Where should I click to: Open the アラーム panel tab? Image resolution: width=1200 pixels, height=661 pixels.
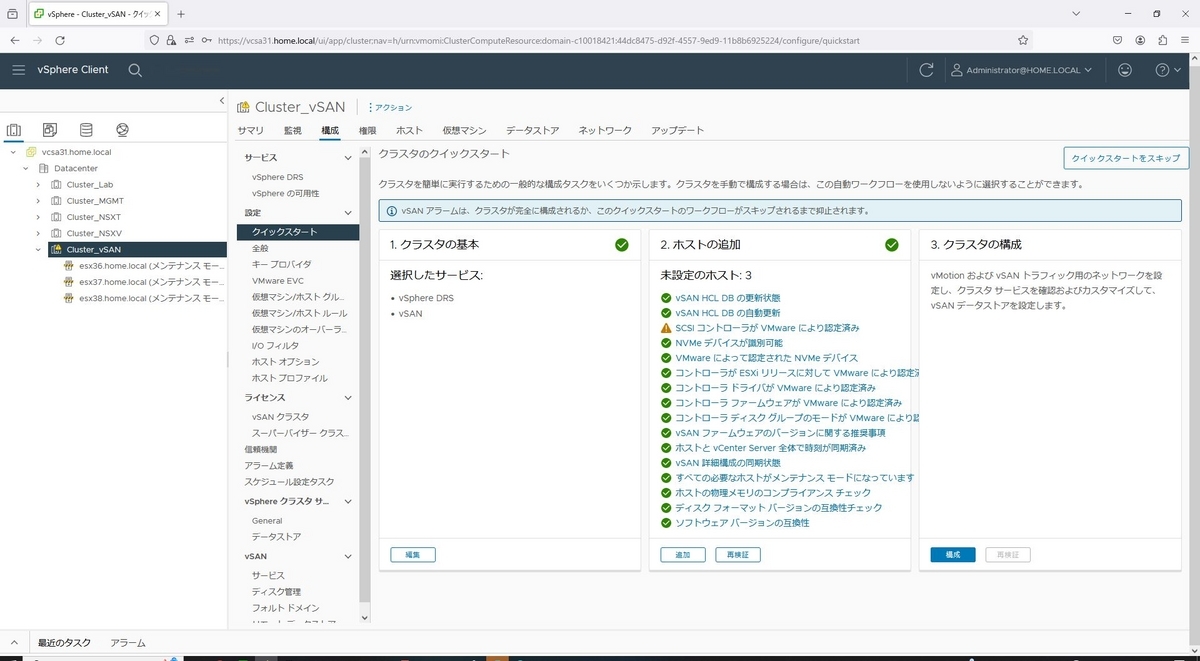pos(128,643)
